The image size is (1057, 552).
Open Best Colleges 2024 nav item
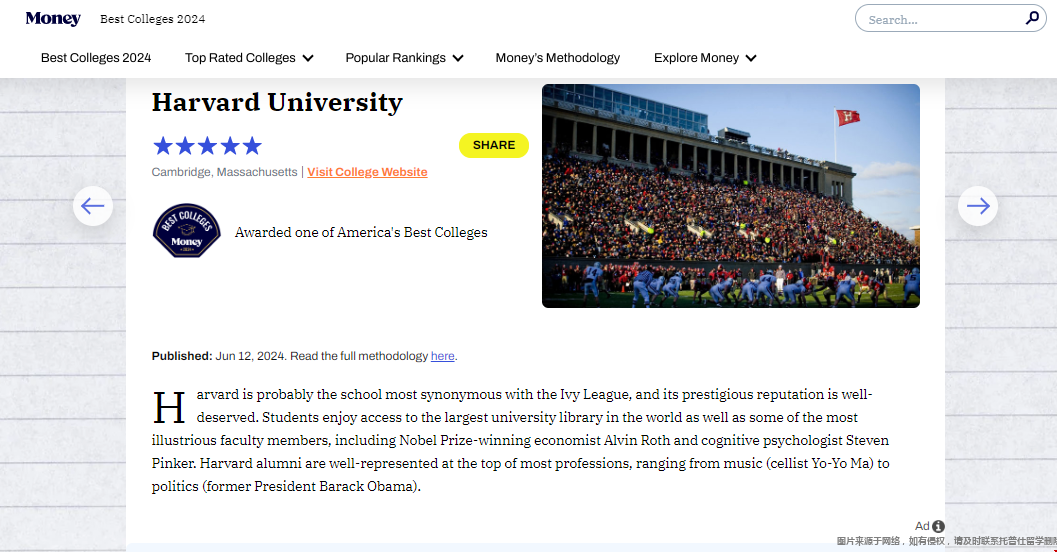point(96,58)
